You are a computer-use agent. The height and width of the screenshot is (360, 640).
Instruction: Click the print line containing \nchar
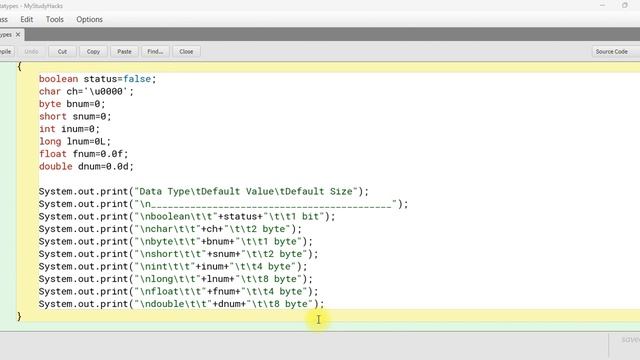(x=170, y=229)
